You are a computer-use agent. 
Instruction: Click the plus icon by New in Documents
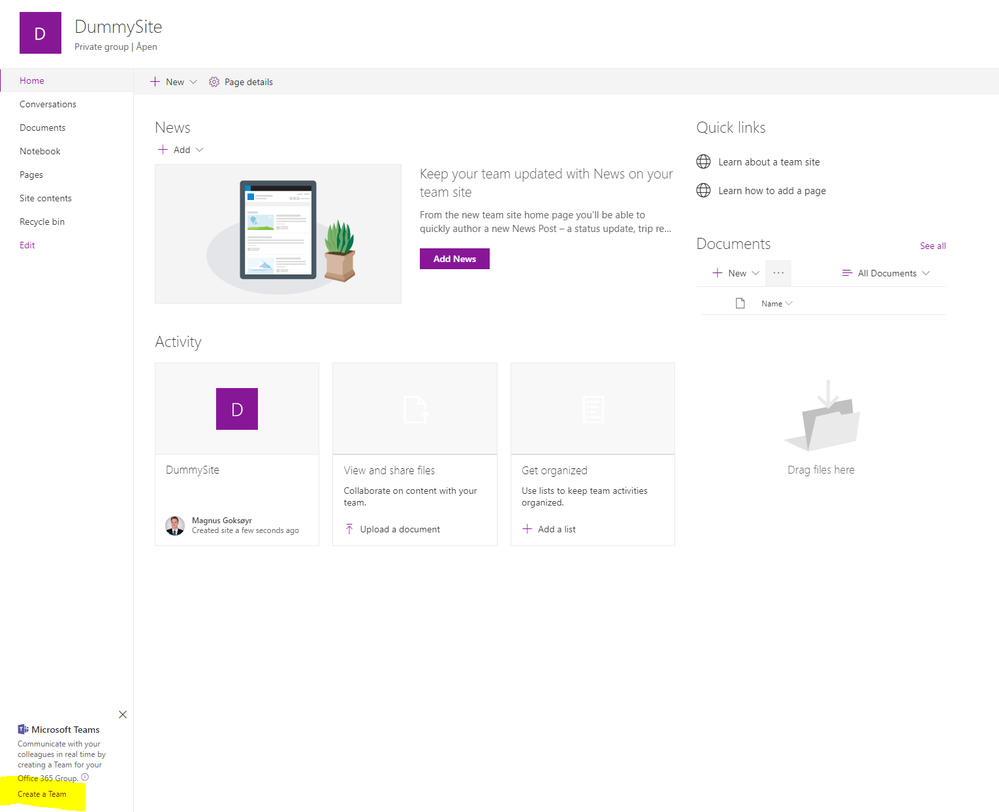(x=717, y=273)
